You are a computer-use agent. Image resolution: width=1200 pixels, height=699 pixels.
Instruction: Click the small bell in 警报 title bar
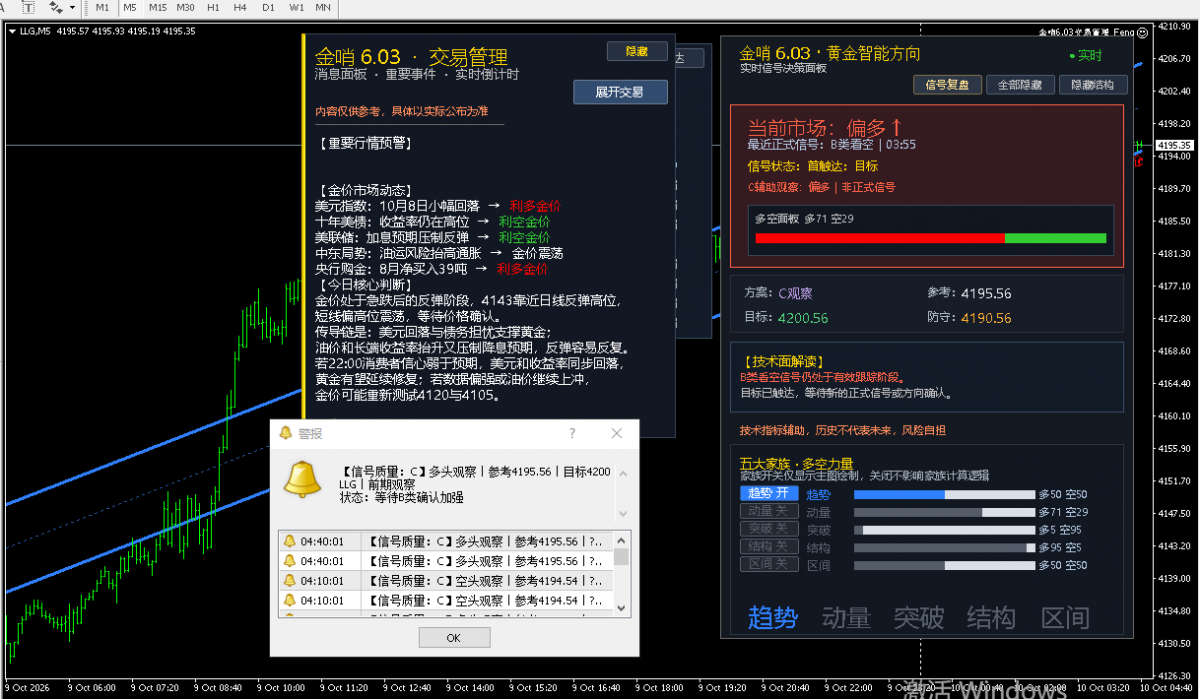click(x=285, y=433)
